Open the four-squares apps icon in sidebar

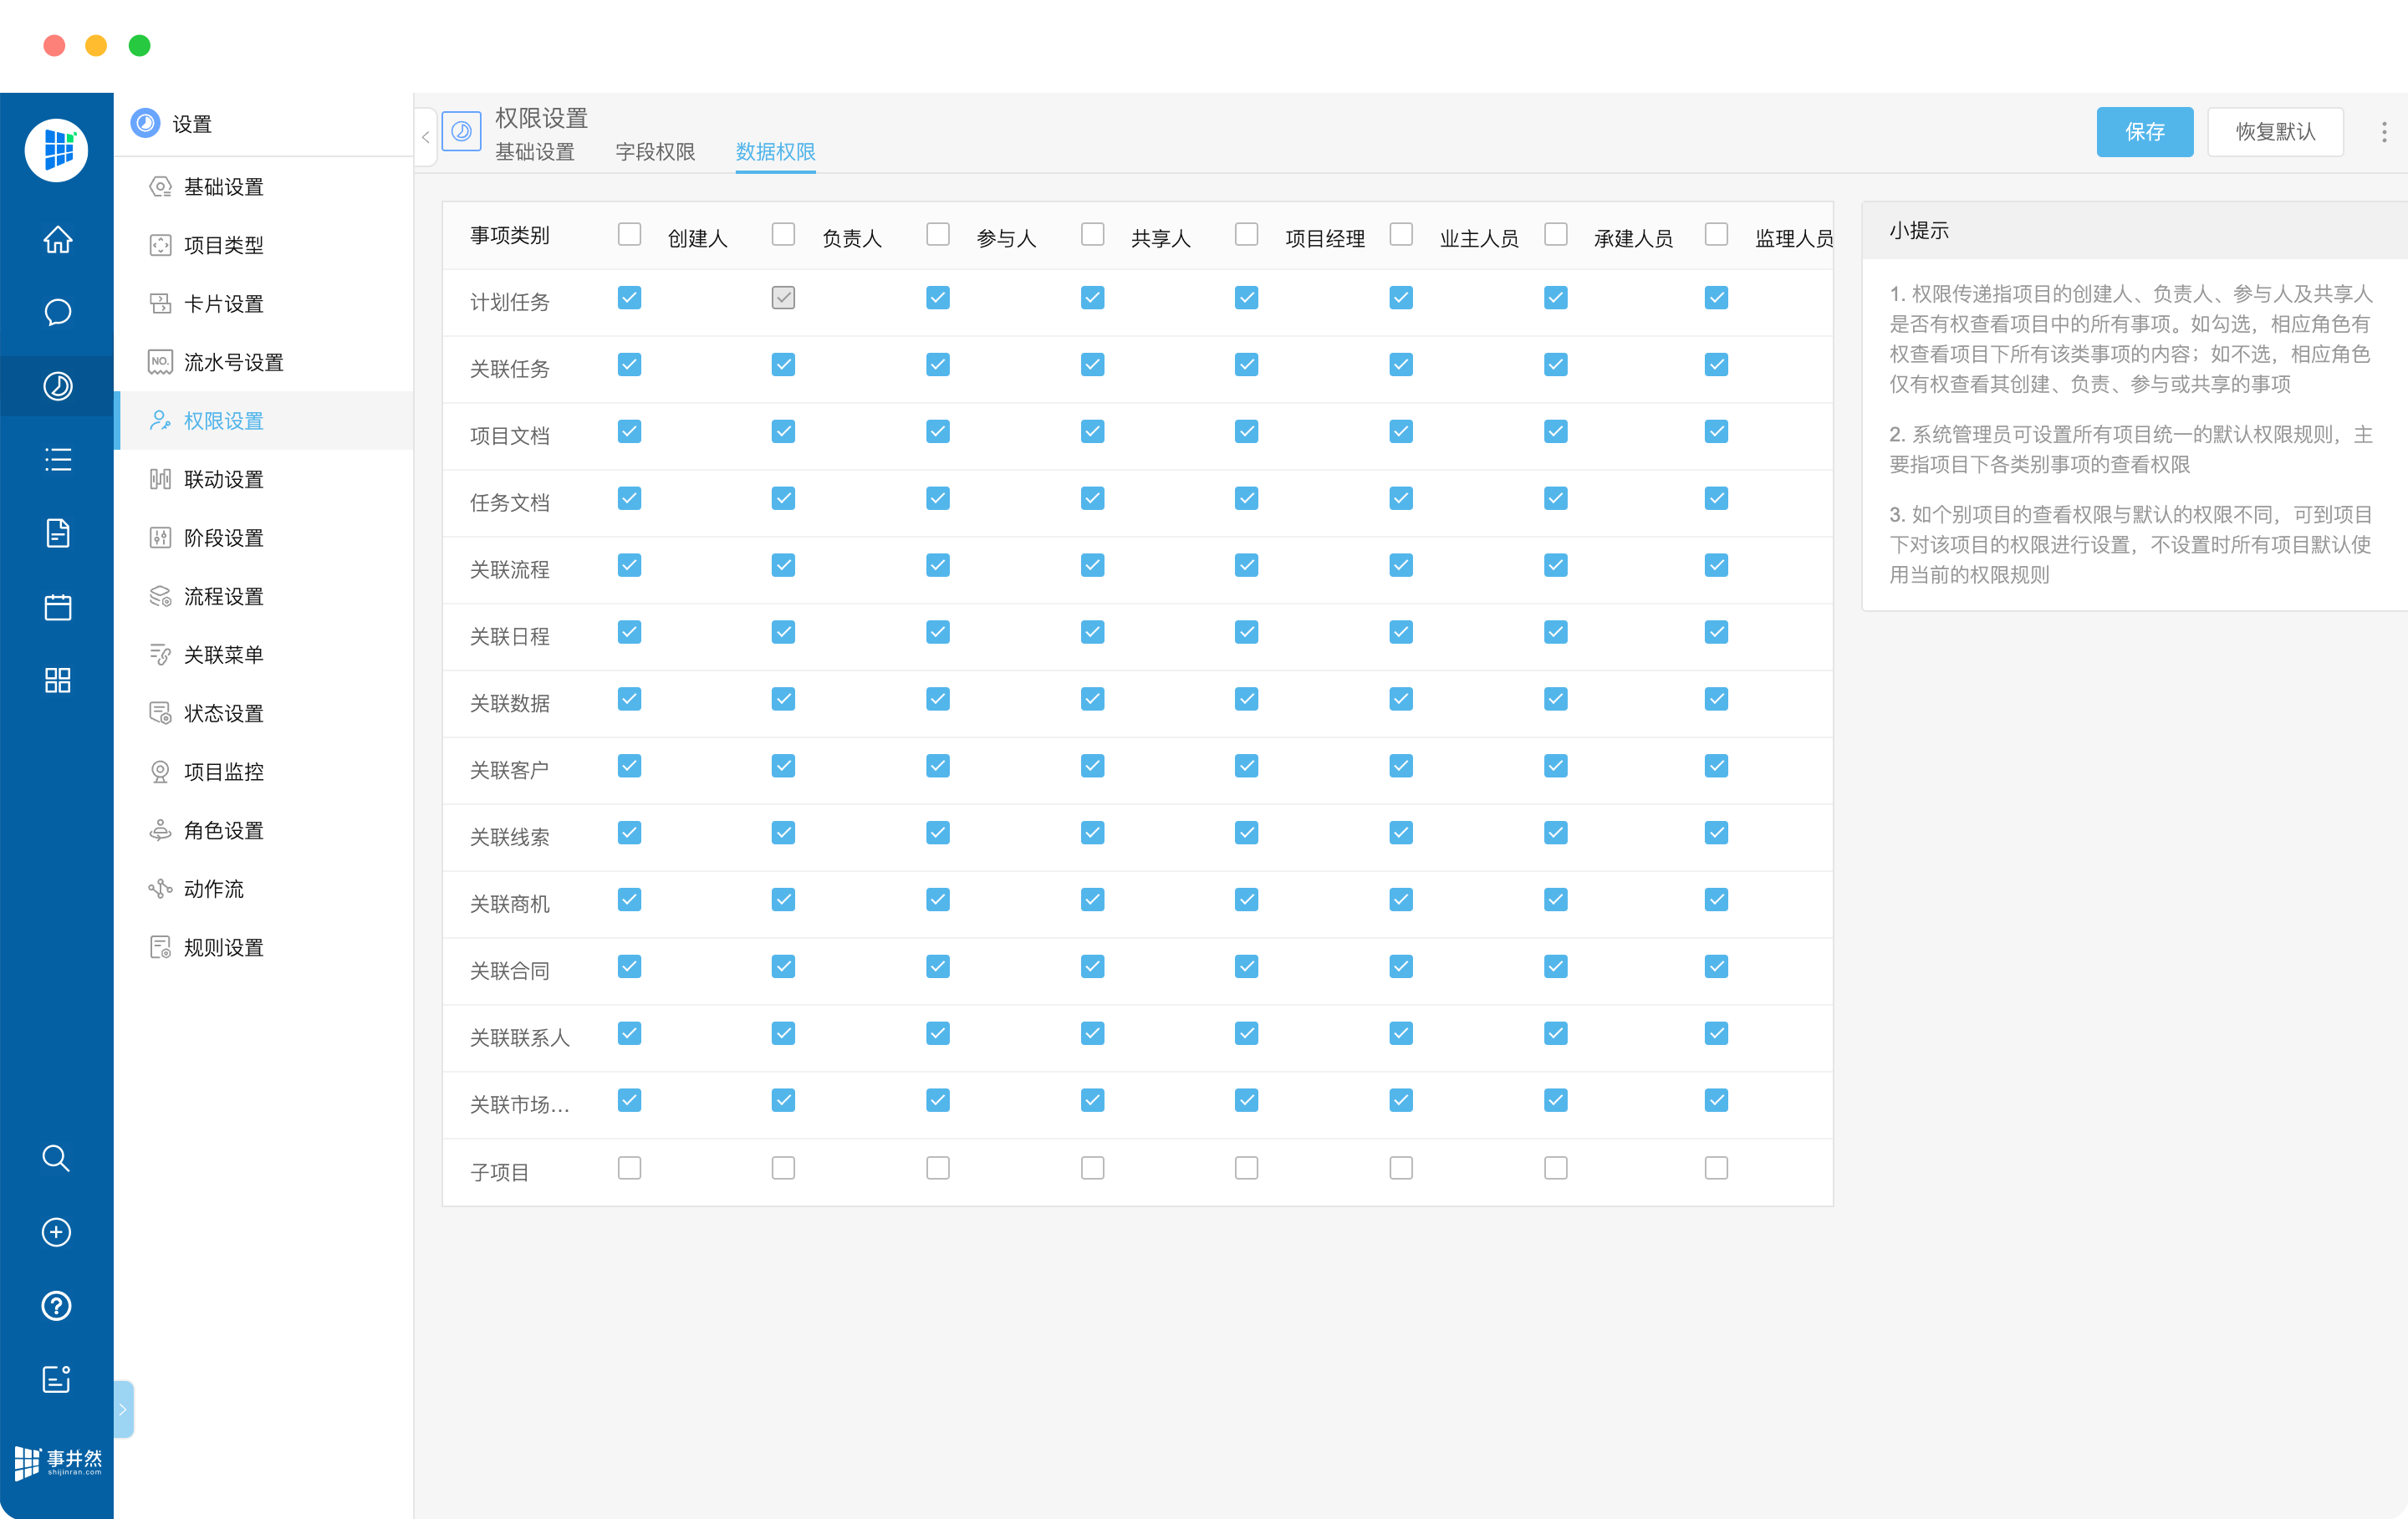57,680
